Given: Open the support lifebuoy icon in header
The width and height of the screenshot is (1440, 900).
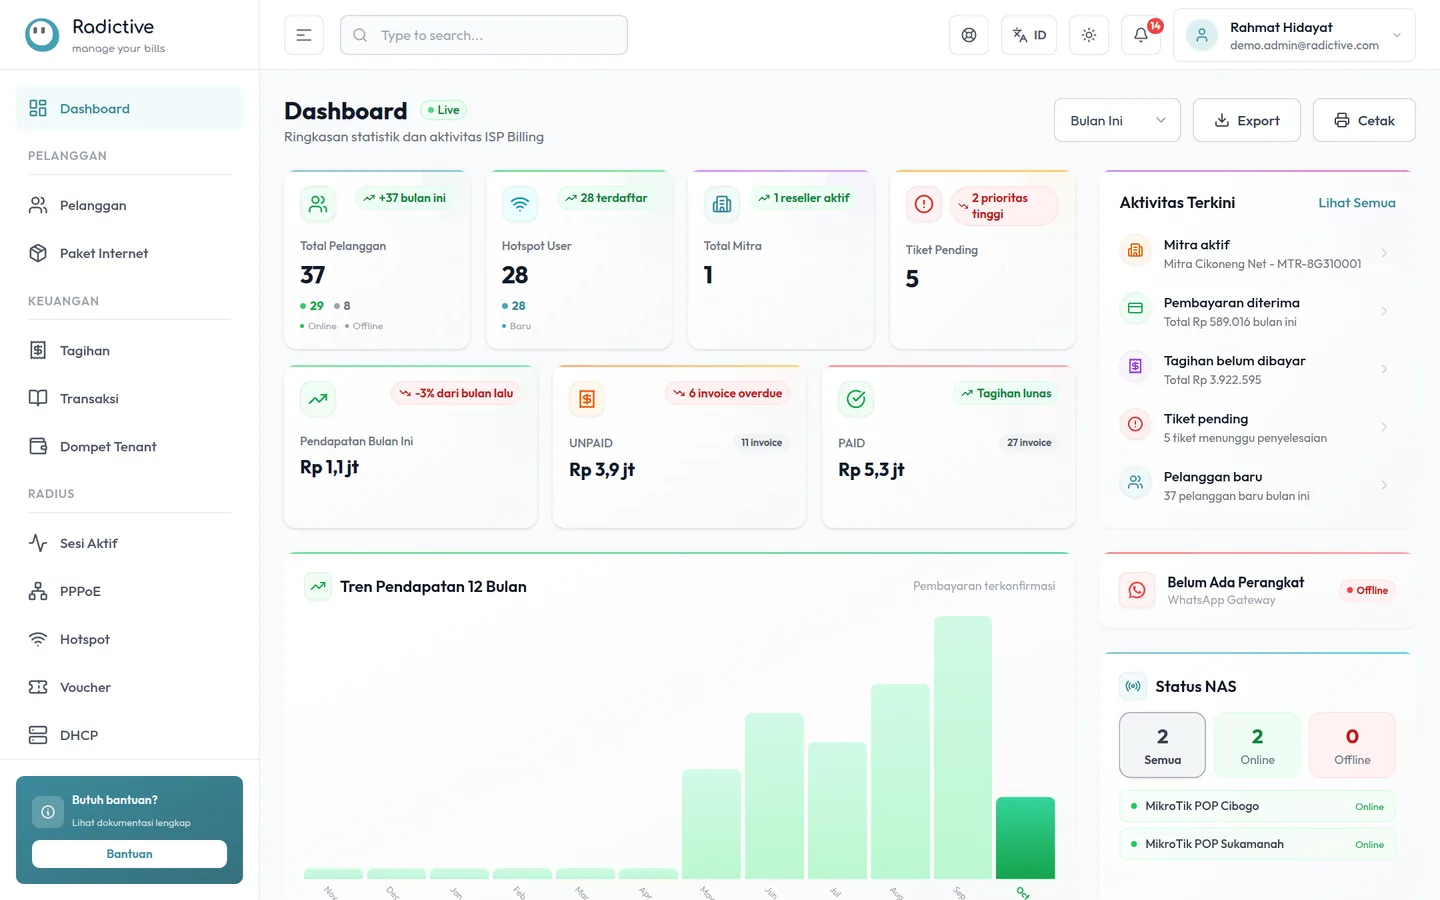Looking at the screenshot, I should (x=969, y=35).
